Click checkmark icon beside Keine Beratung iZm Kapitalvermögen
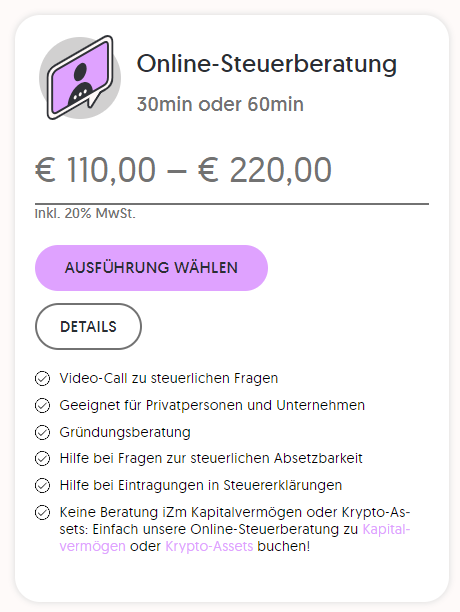The height and width of the screenshot is (612, 460). coord(43,512)
